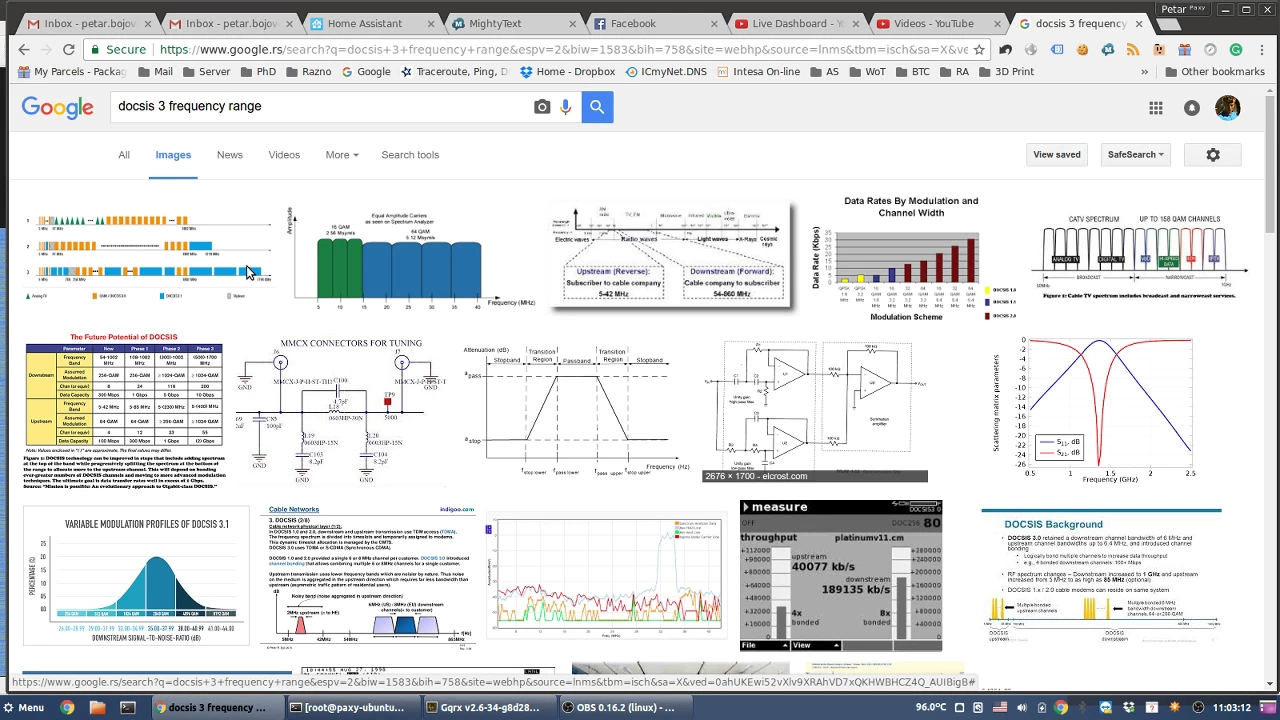This screenshot has width=1280, height=720.
Task: Launch terminal from the taskbar
Action: click(x=128, y=707)
